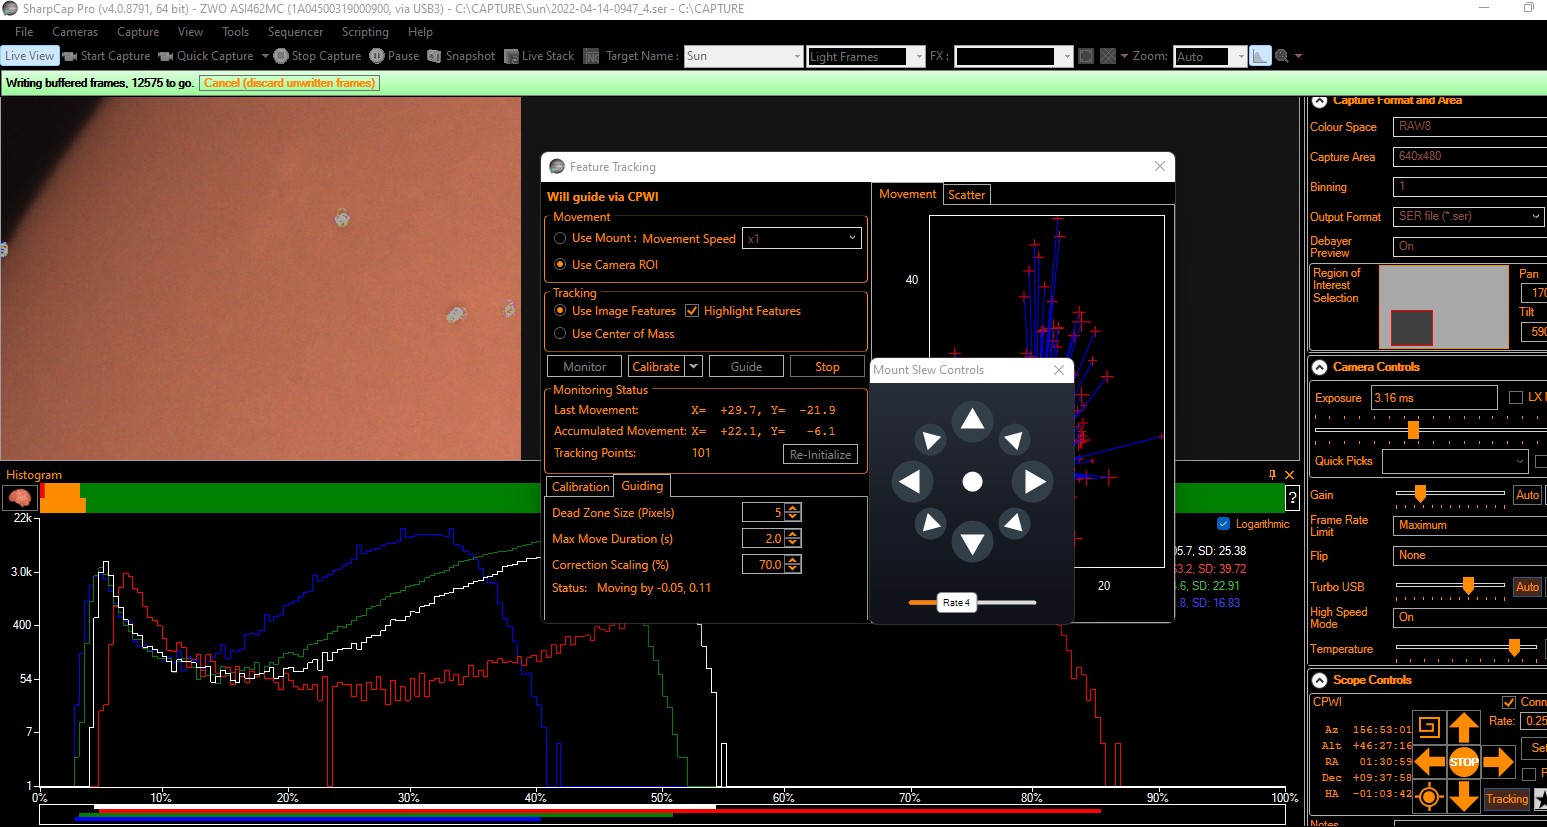Collapse the Camera Controls section
The width and height of the screenshot is (1547, 827).
(1320, 367)
